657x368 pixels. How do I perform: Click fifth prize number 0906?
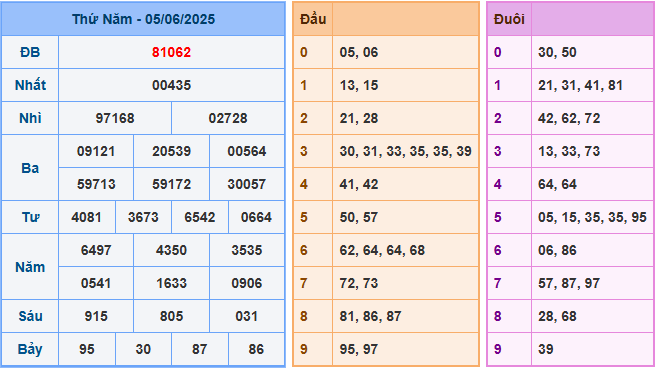coord(247,283)
